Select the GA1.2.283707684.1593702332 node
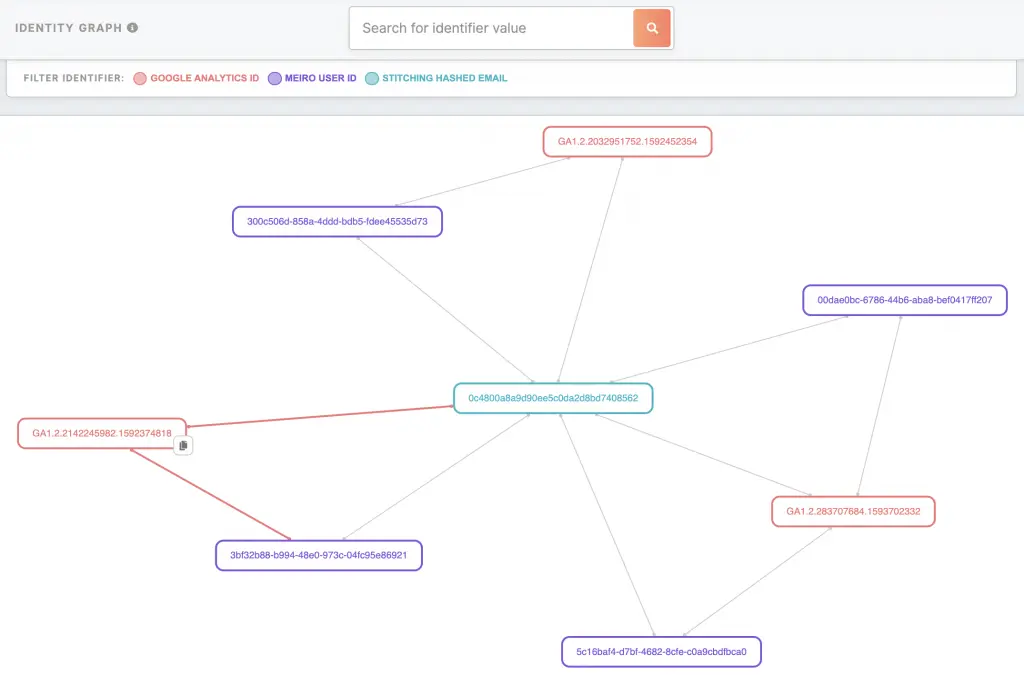1024x675 pixels. pos(852,511)
